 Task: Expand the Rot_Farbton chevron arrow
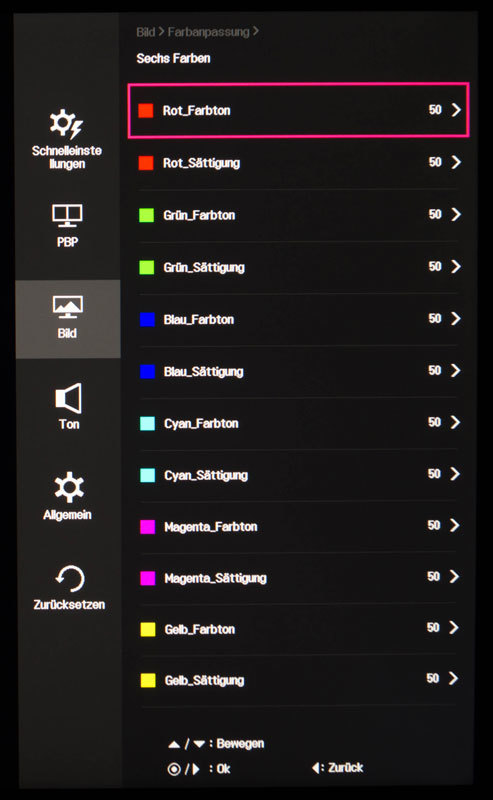[456, 110]
